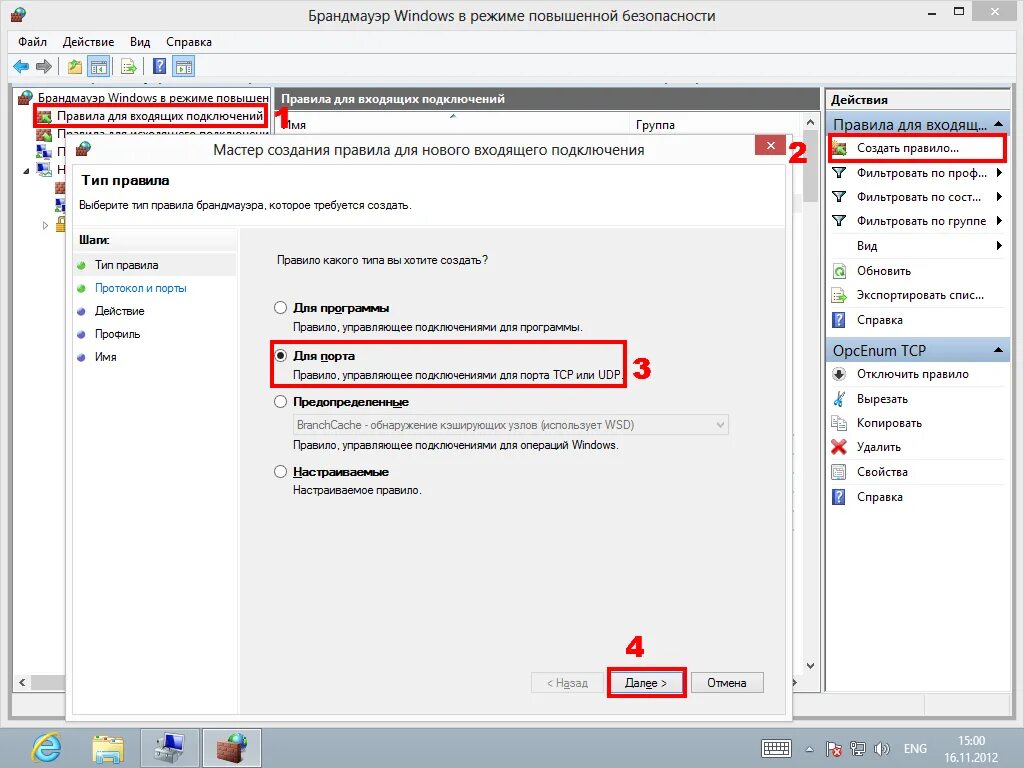Open the touch keyboard tray icon
The width and height of the screenshot is (1024, 768).
click(x=776, y=749)
